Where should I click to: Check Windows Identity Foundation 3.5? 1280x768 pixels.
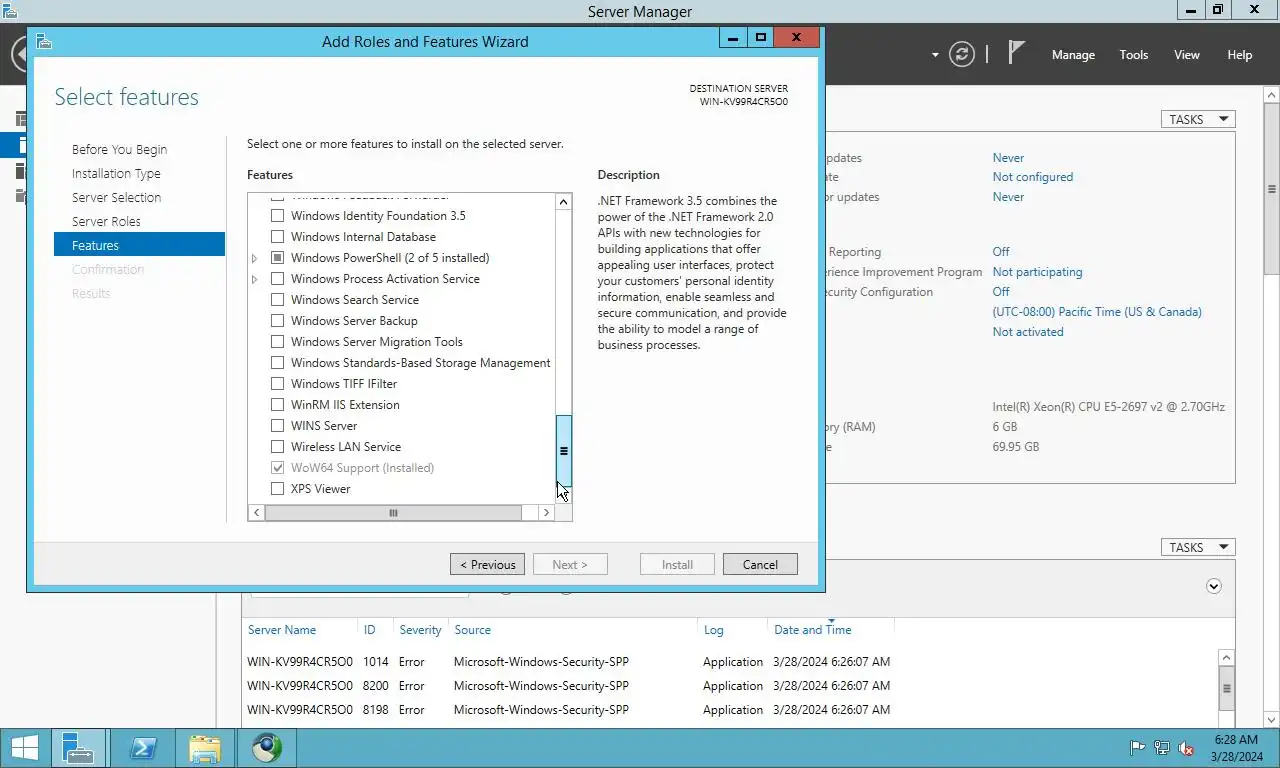[278, 216]
